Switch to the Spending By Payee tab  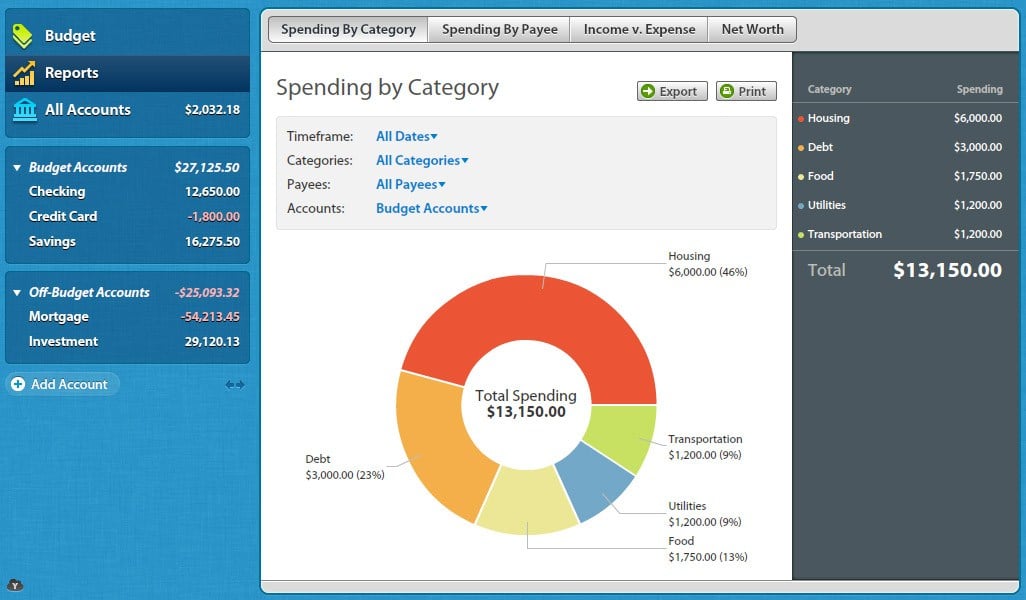498,29
